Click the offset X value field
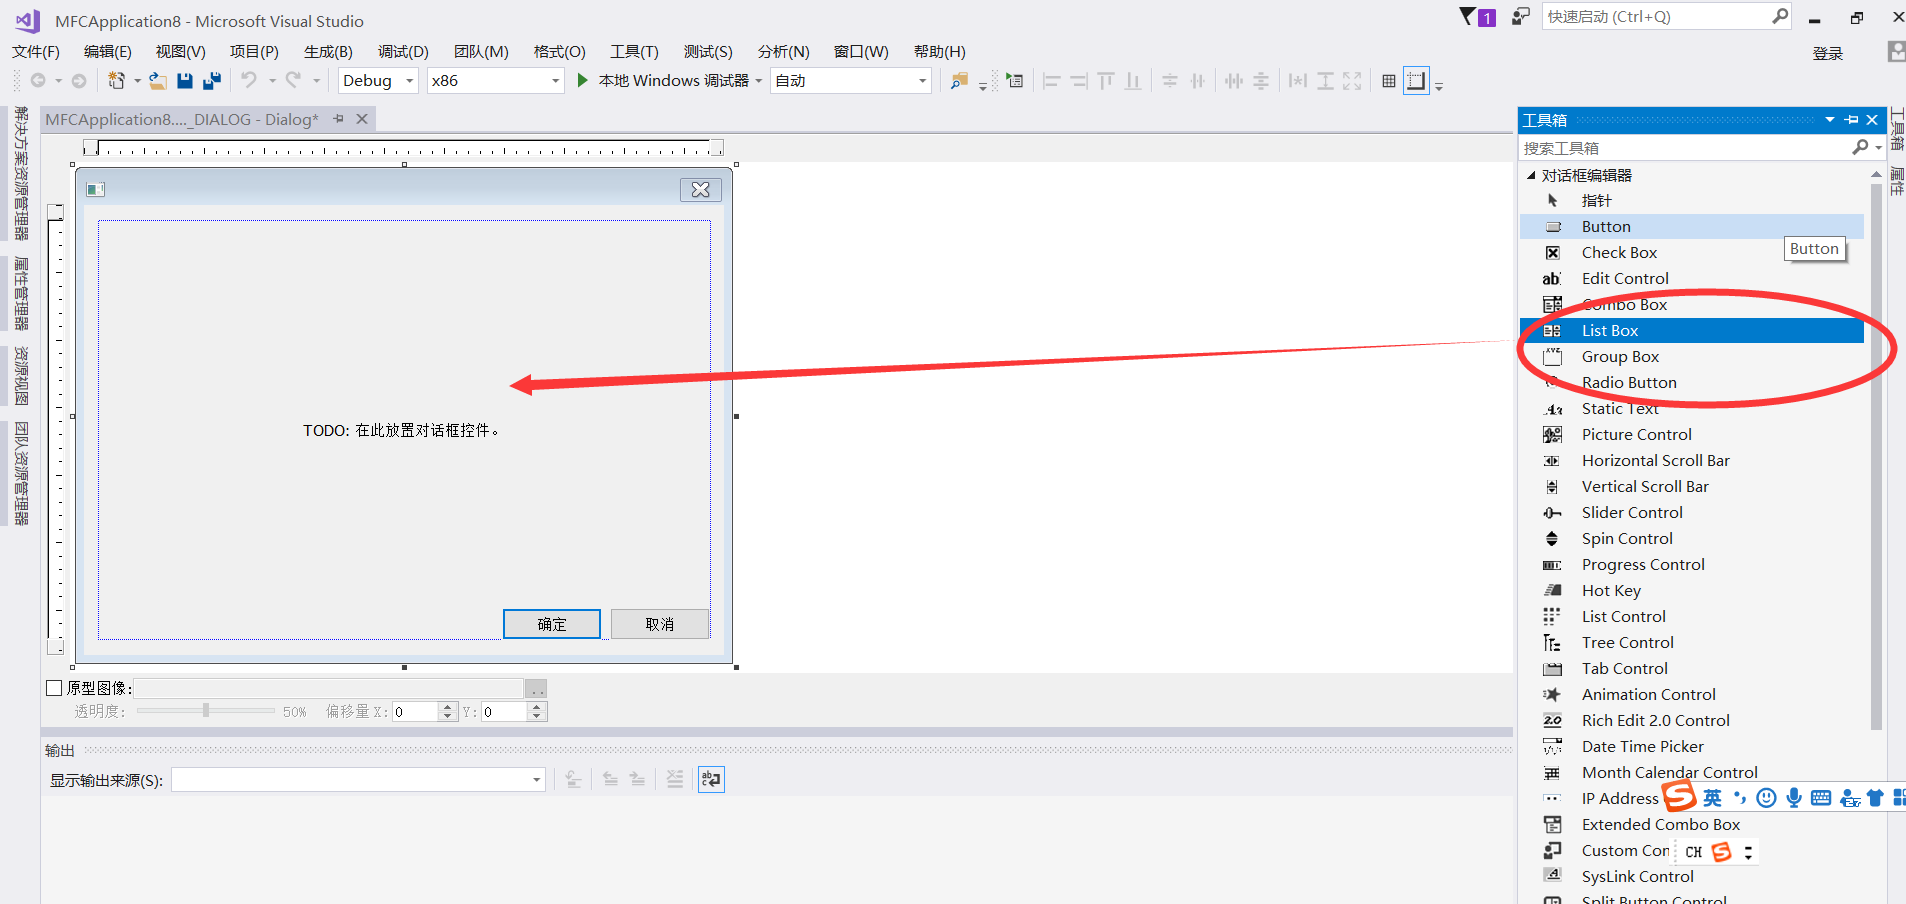The width and height of the screenshot is (1906, 904). tap(415, 712)
